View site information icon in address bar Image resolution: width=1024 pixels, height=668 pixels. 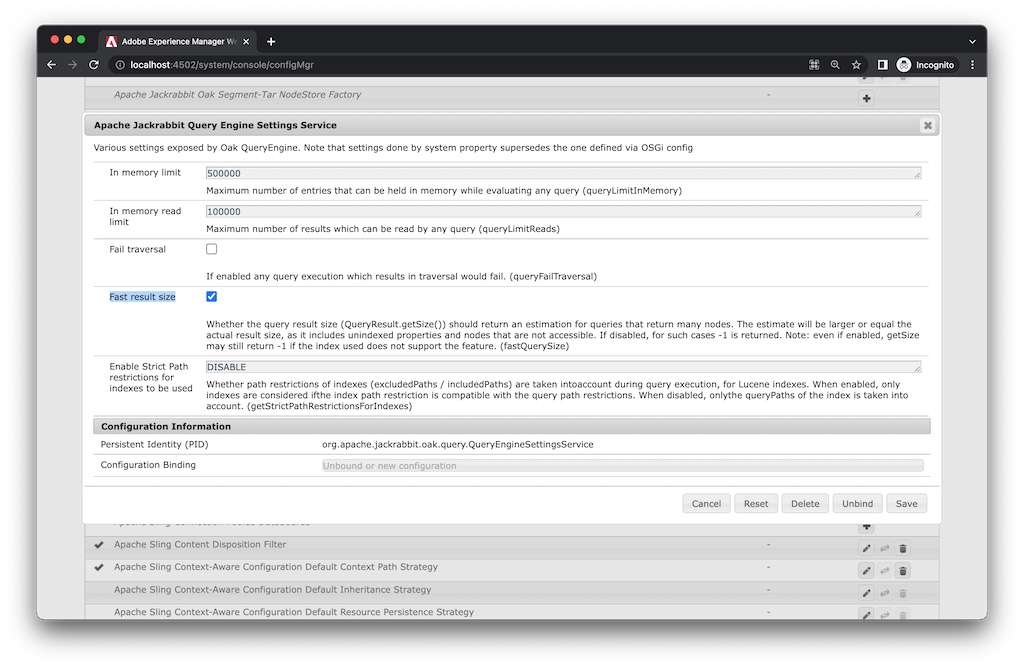120,65
